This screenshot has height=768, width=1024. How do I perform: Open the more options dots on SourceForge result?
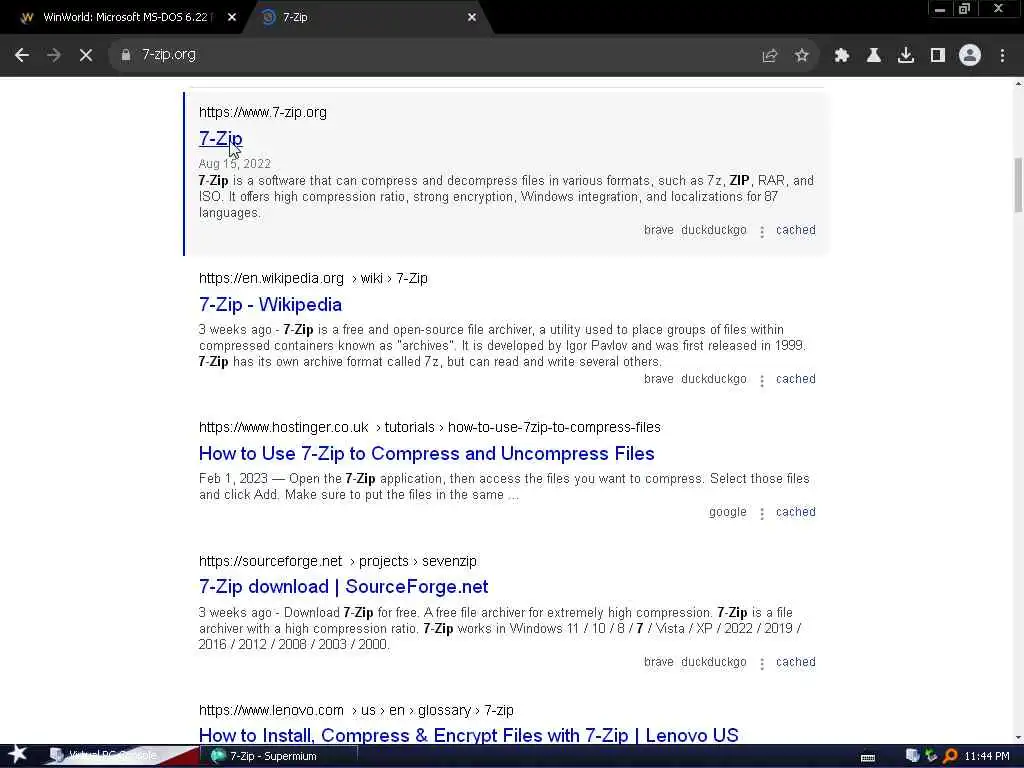tap(761, 664)
